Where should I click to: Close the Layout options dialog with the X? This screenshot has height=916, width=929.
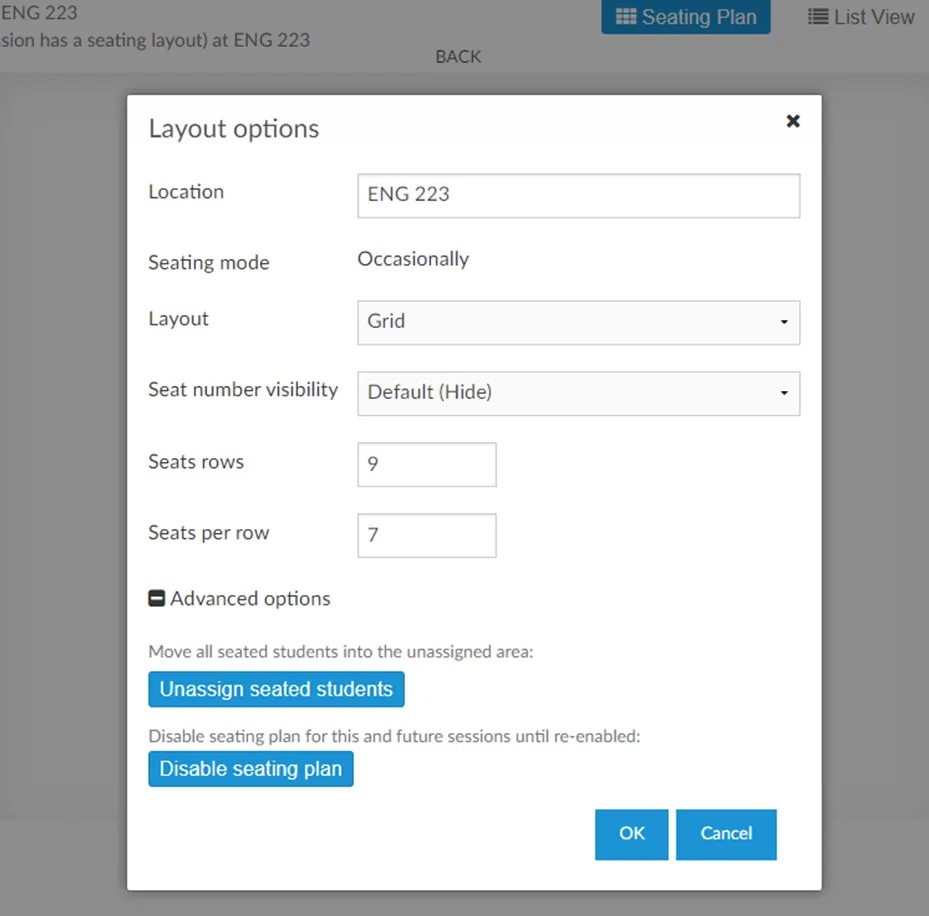pyautogui.click(x=793, y=121)
